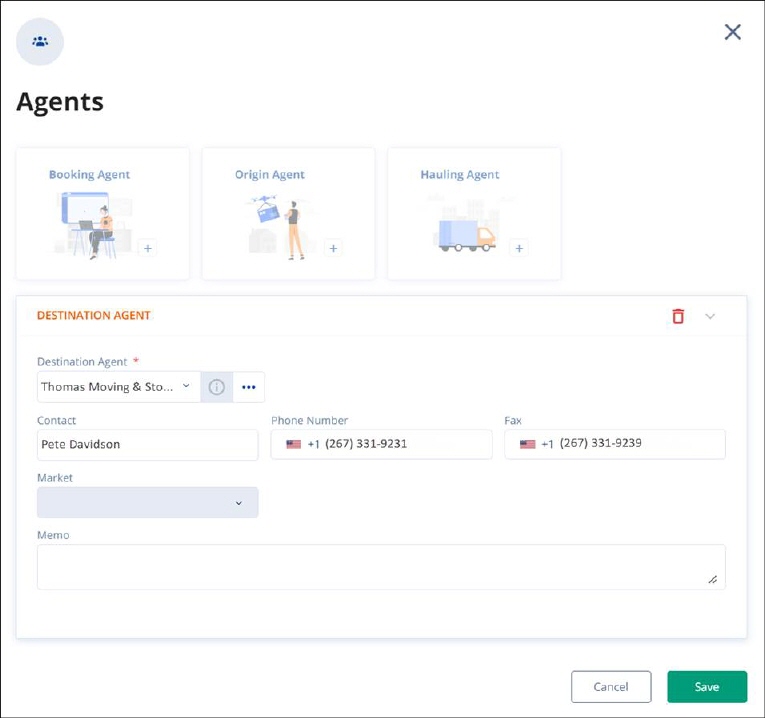Grab the Memo resize handle
The height and width of the screenshot is (718, 765).
[x=713, y=579]
